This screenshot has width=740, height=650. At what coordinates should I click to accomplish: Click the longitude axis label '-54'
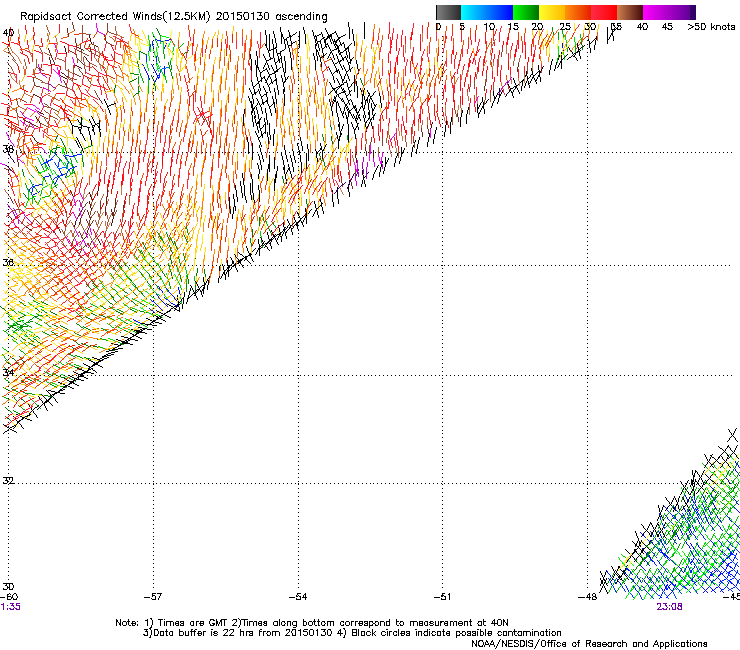click(298, 597)
